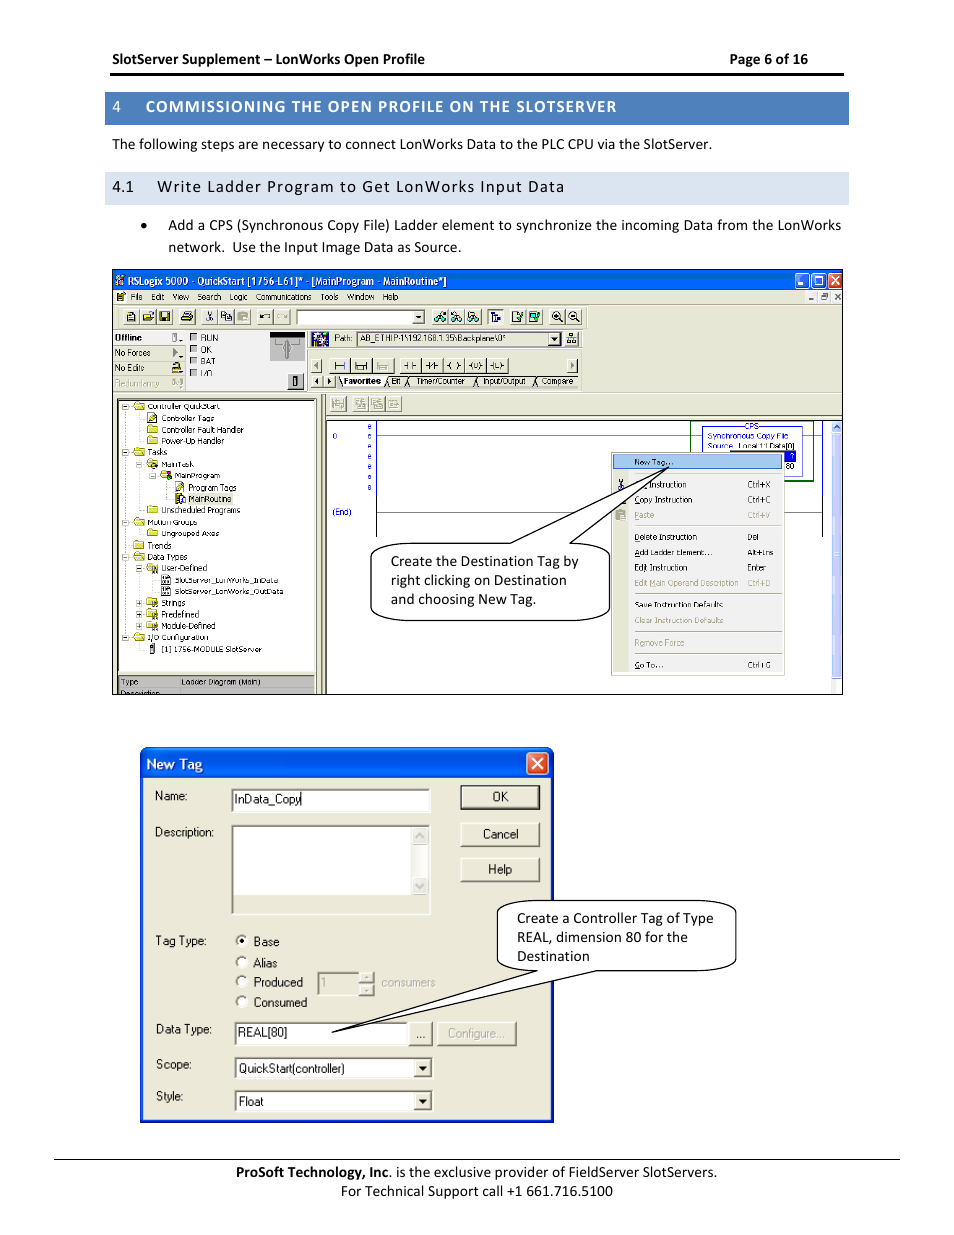Image resolution: width=954 pixels, height=1235 pixels.
Task: Click the Data Type browse ellipsis button
Action: pos(421,1034)
